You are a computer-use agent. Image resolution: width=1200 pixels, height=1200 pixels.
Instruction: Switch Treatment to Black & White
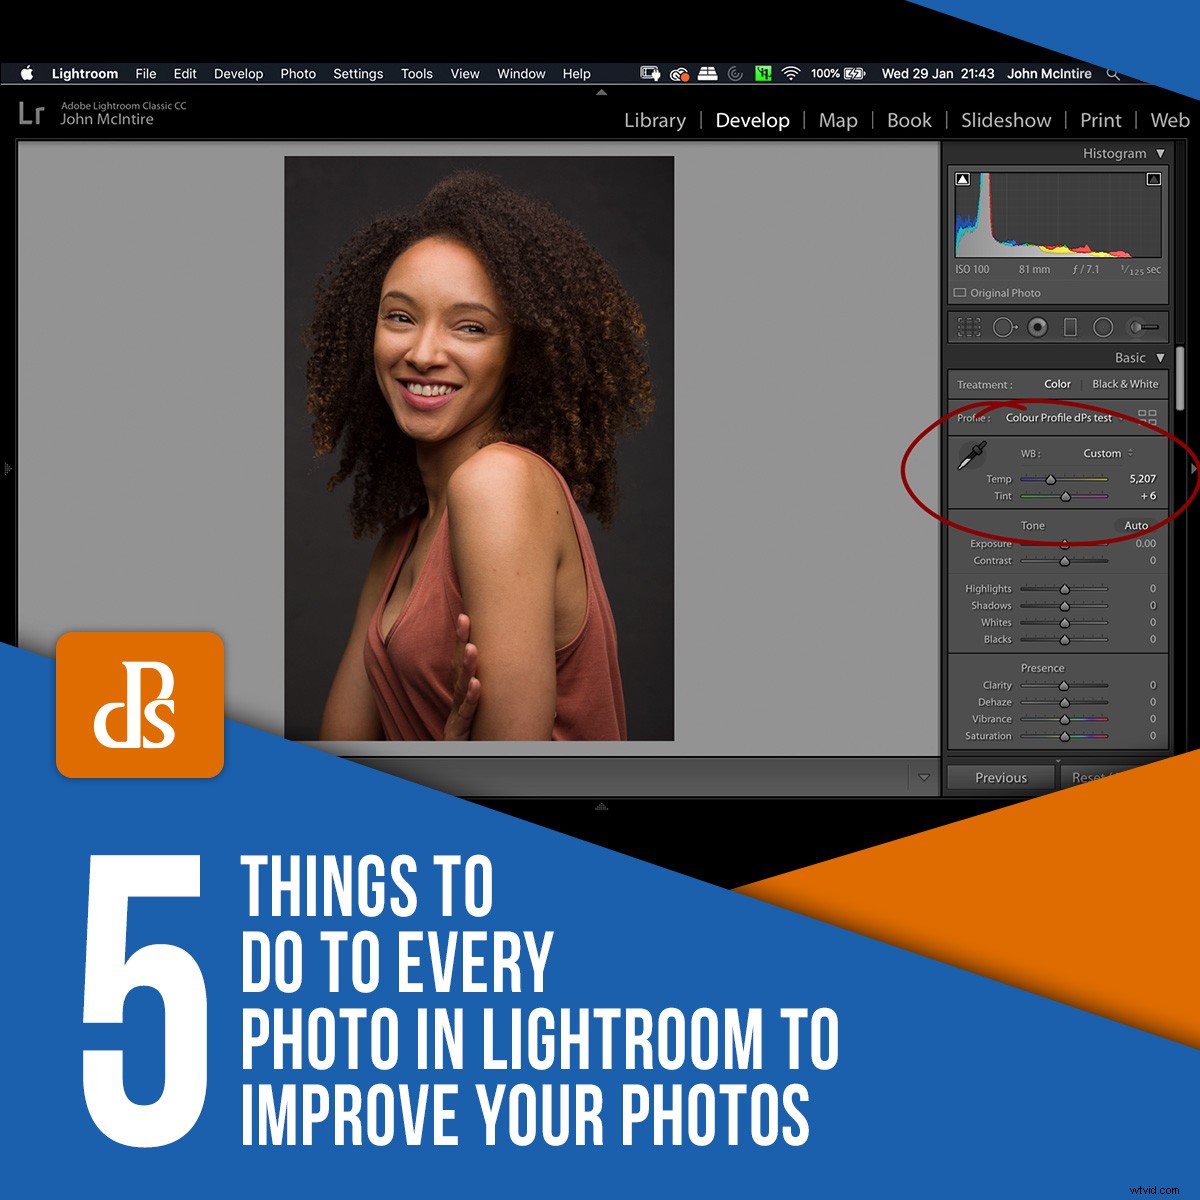(x=1125, y=383)
